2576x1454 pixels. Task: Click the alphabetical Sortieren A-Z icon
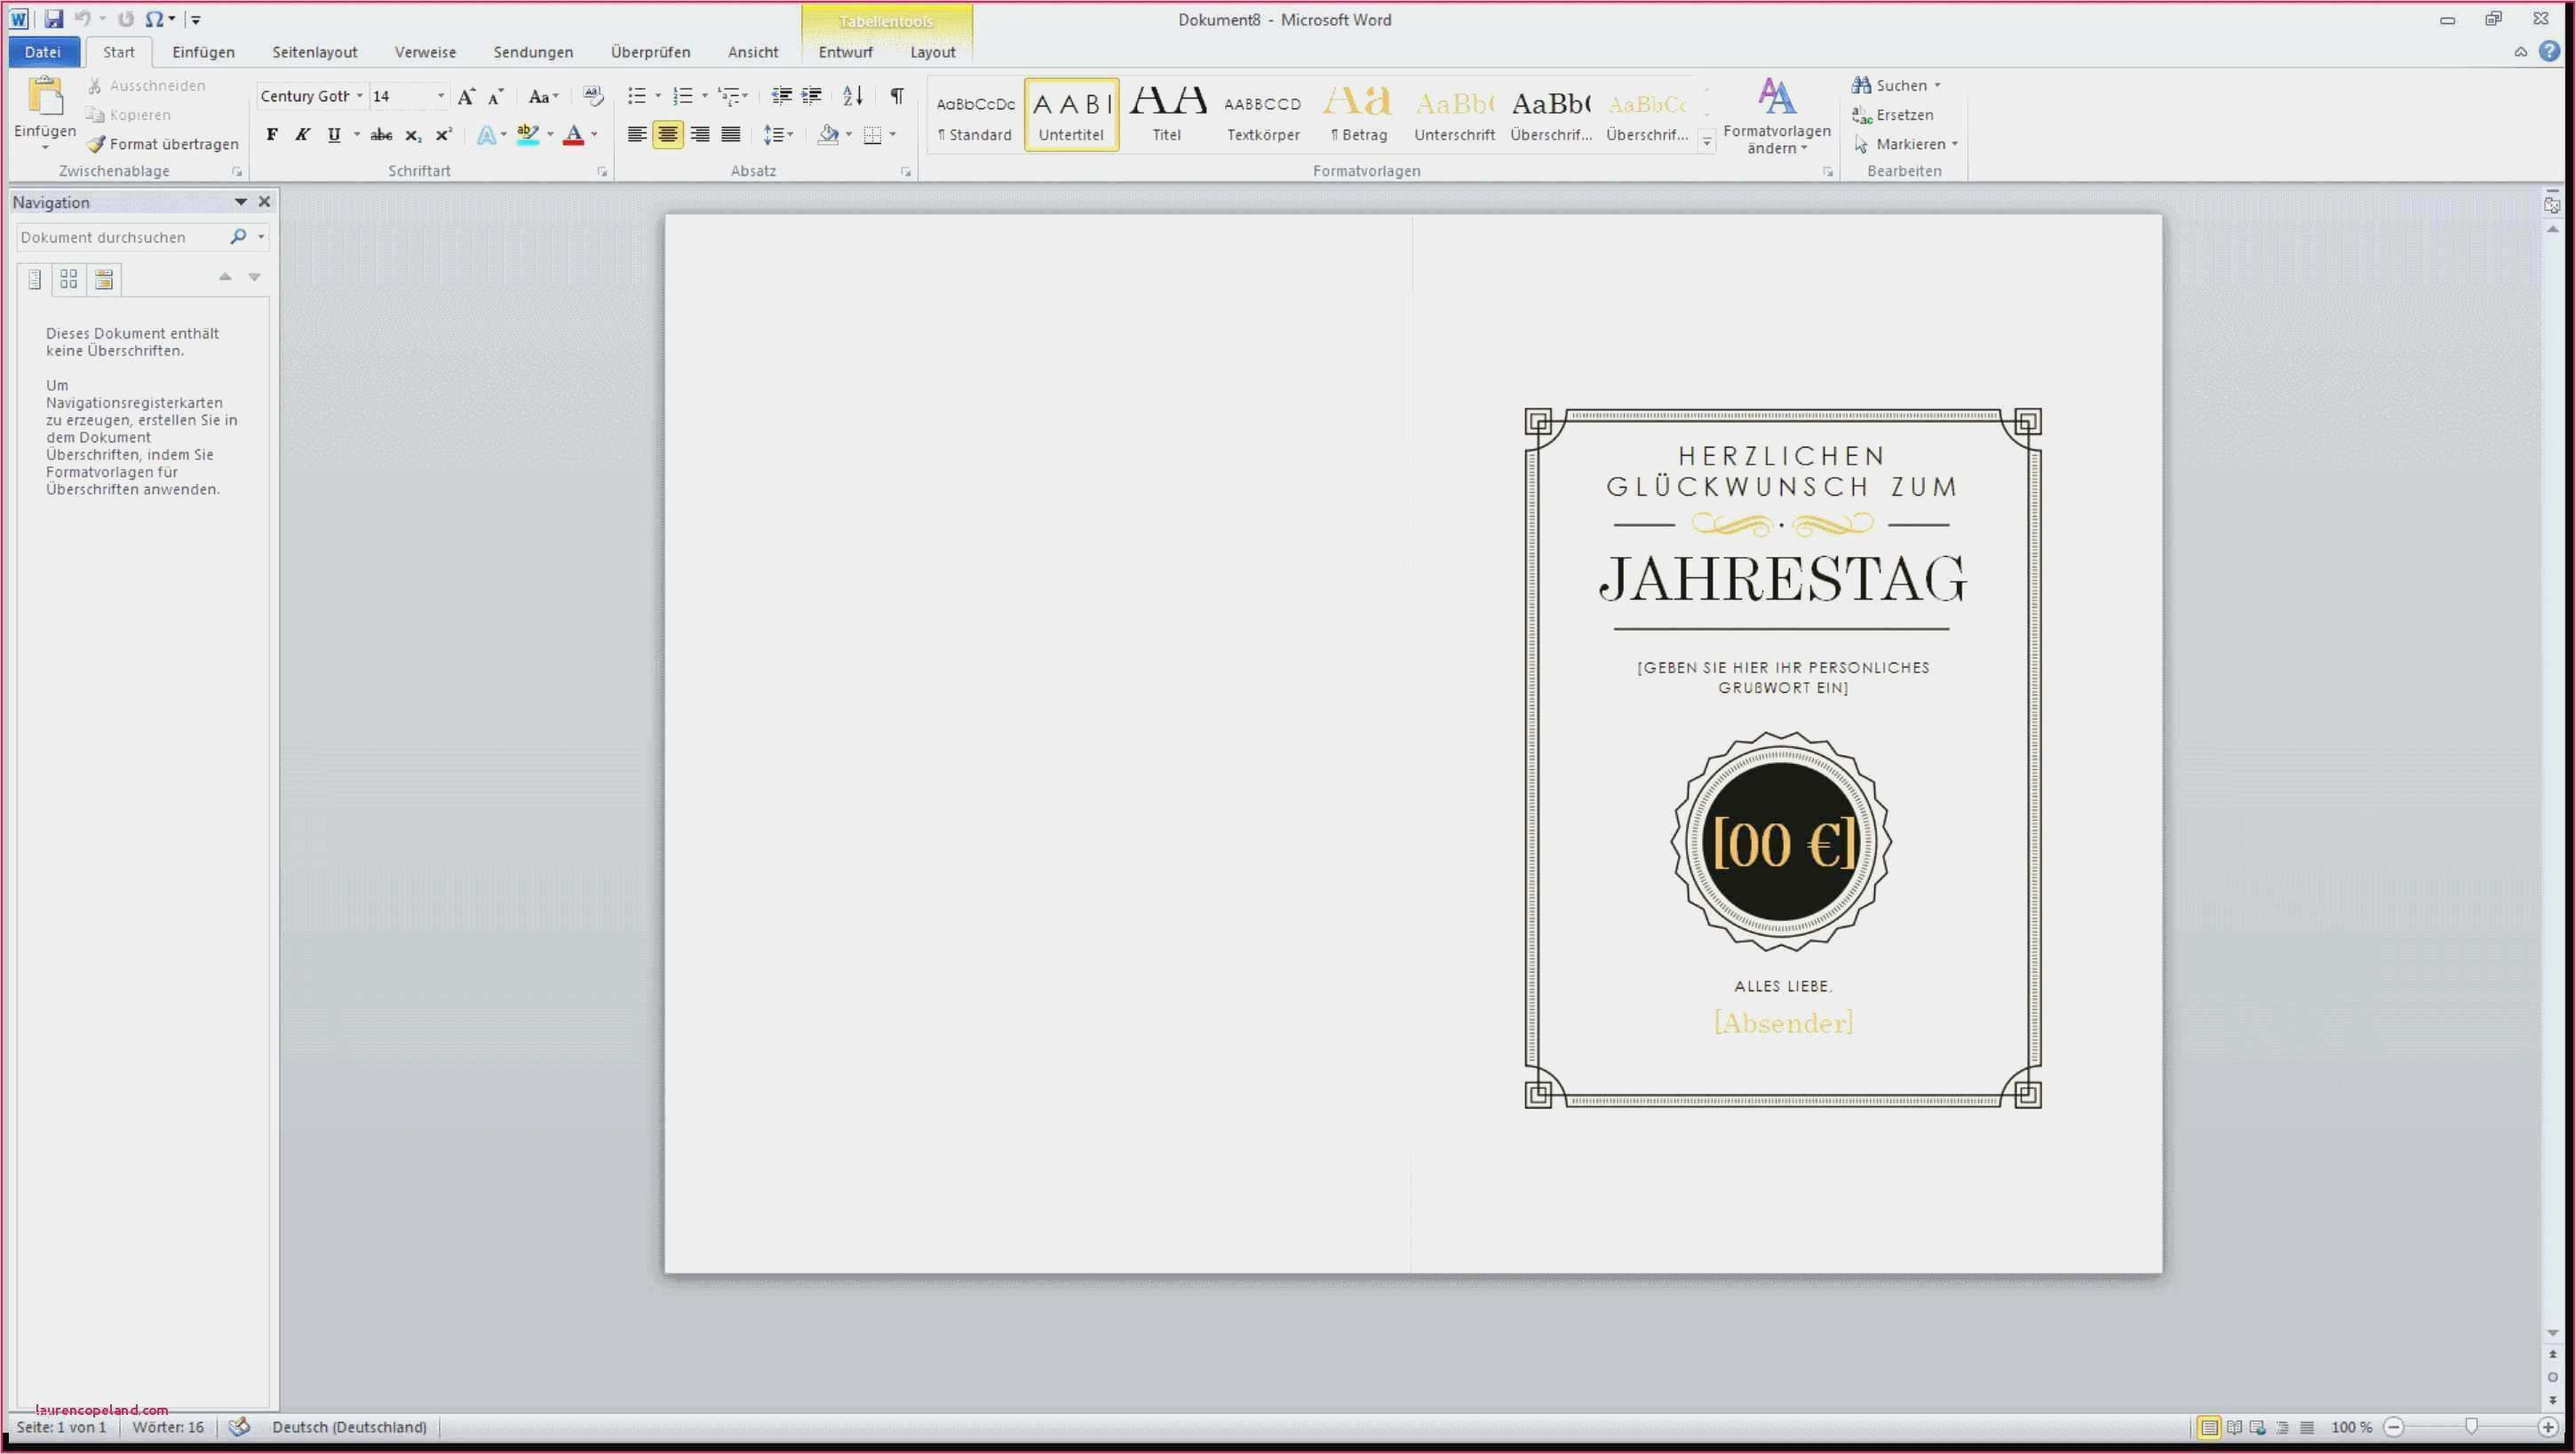point(851,96)
